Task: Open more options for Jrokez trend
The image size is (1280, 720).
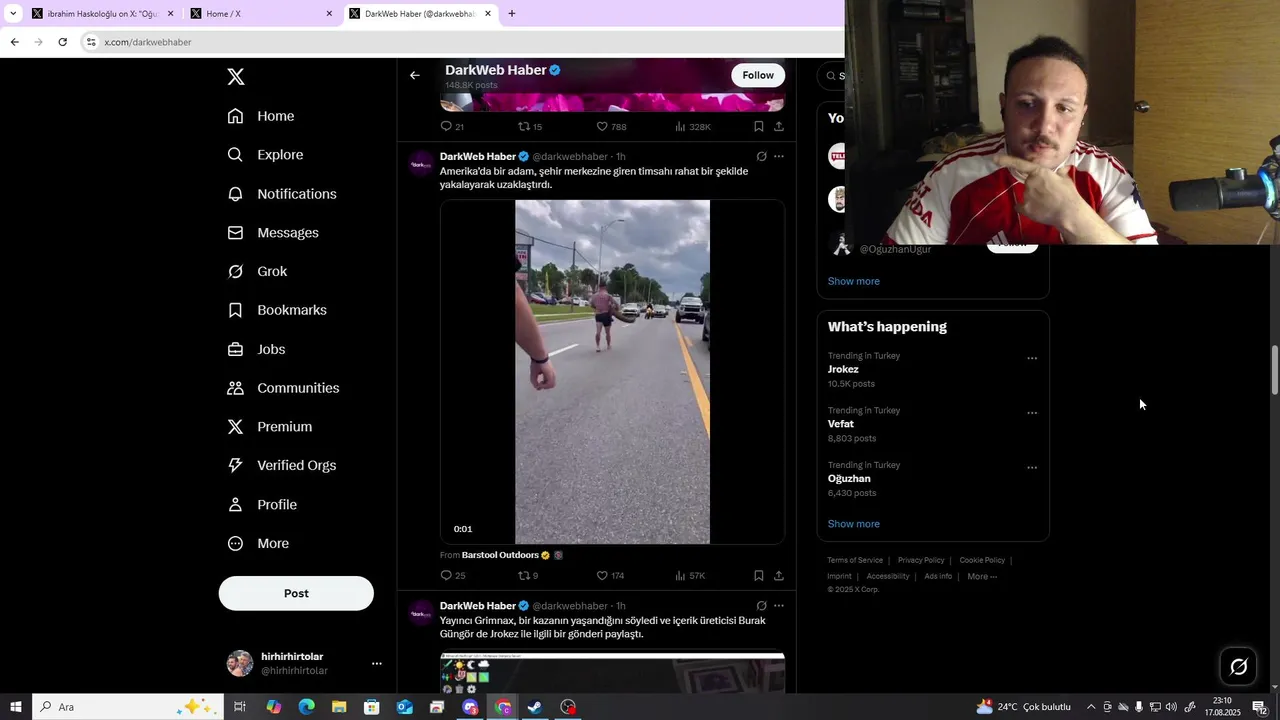Action: [x=1032, y=358]
